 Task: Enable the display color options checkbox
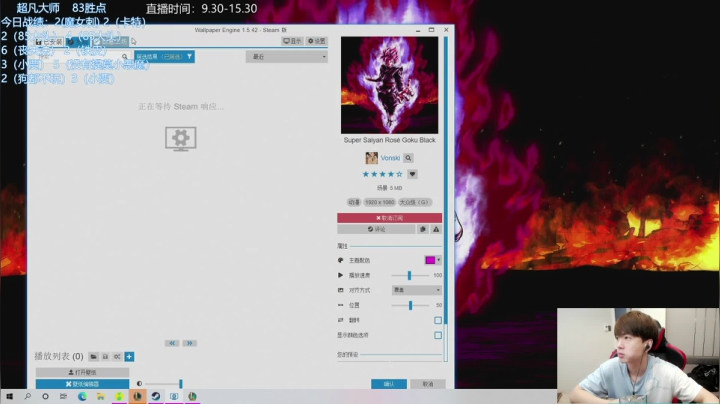click(x=438, y=336)
